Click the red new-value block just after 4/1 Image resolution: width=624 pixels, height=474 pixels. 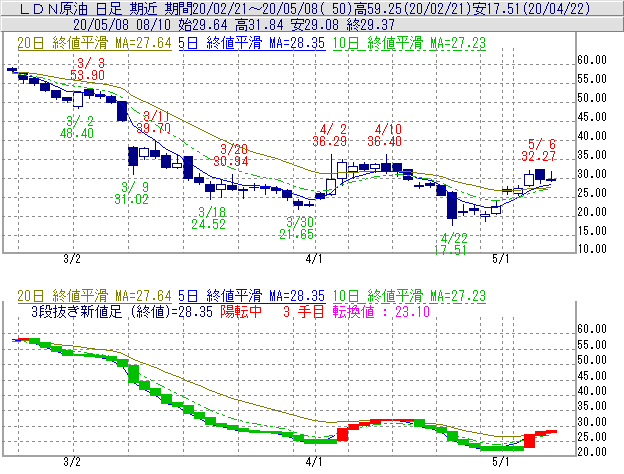342,435
